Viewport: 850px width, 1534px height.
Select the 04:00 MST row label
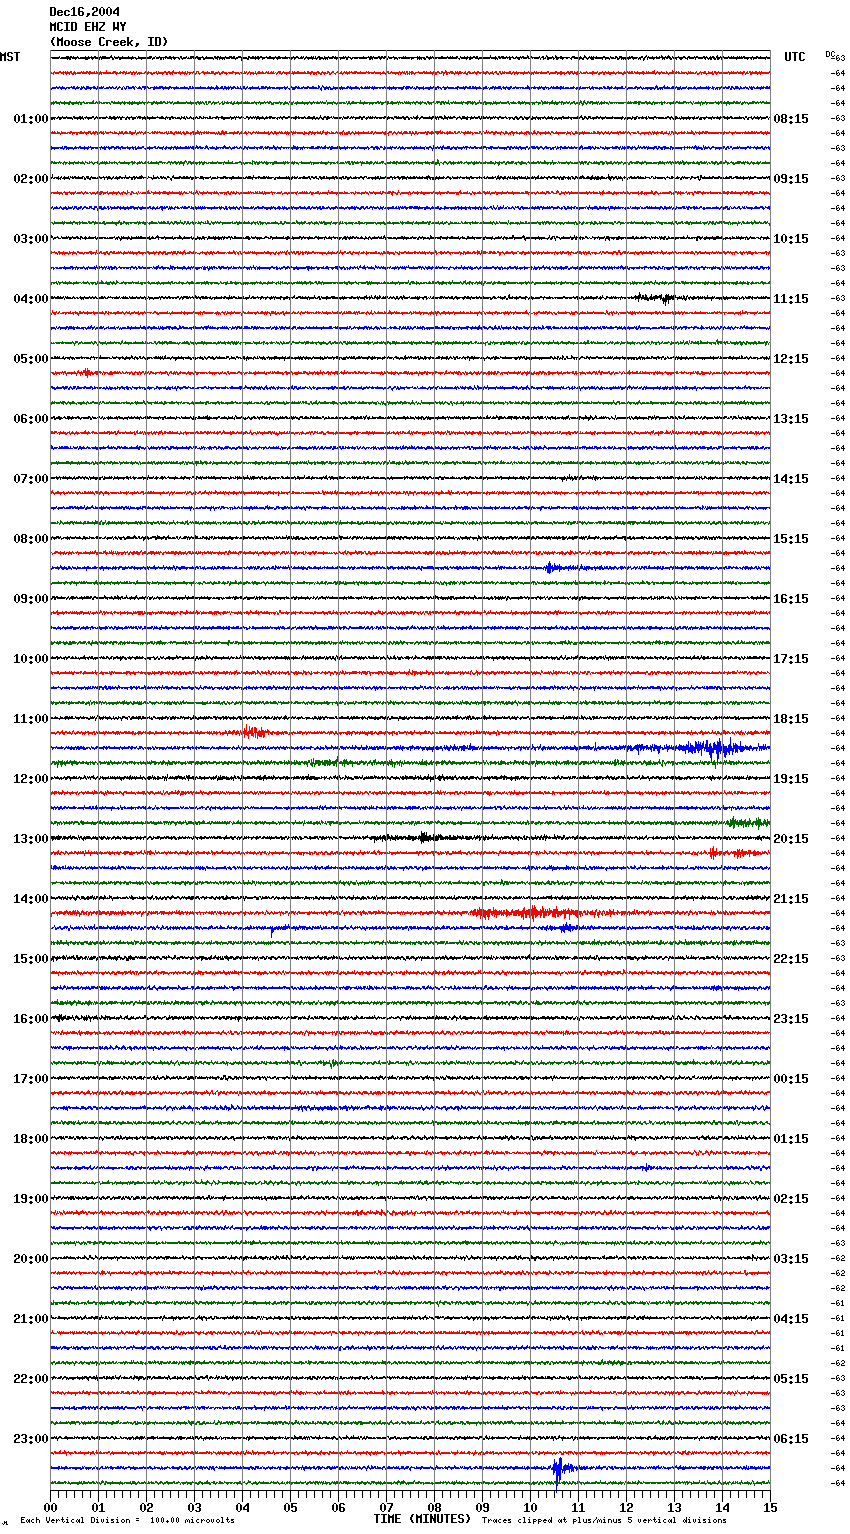click(31, 299)
